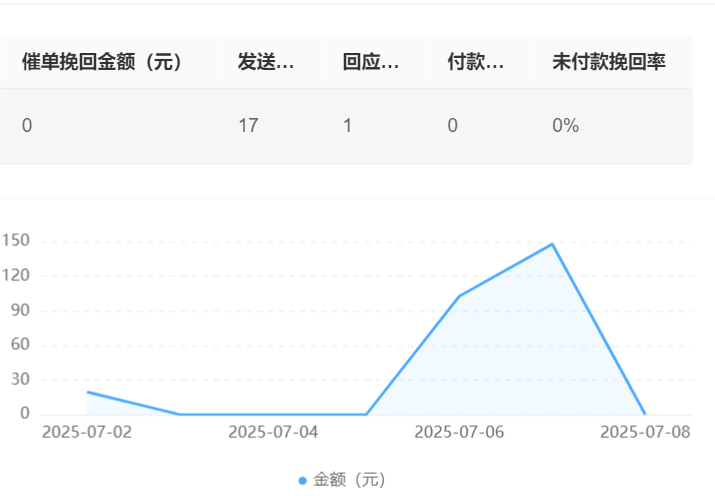Select the value 17 in the 发送 column
The width and height of the screenshot is (715, 496).
coord(249,125)
